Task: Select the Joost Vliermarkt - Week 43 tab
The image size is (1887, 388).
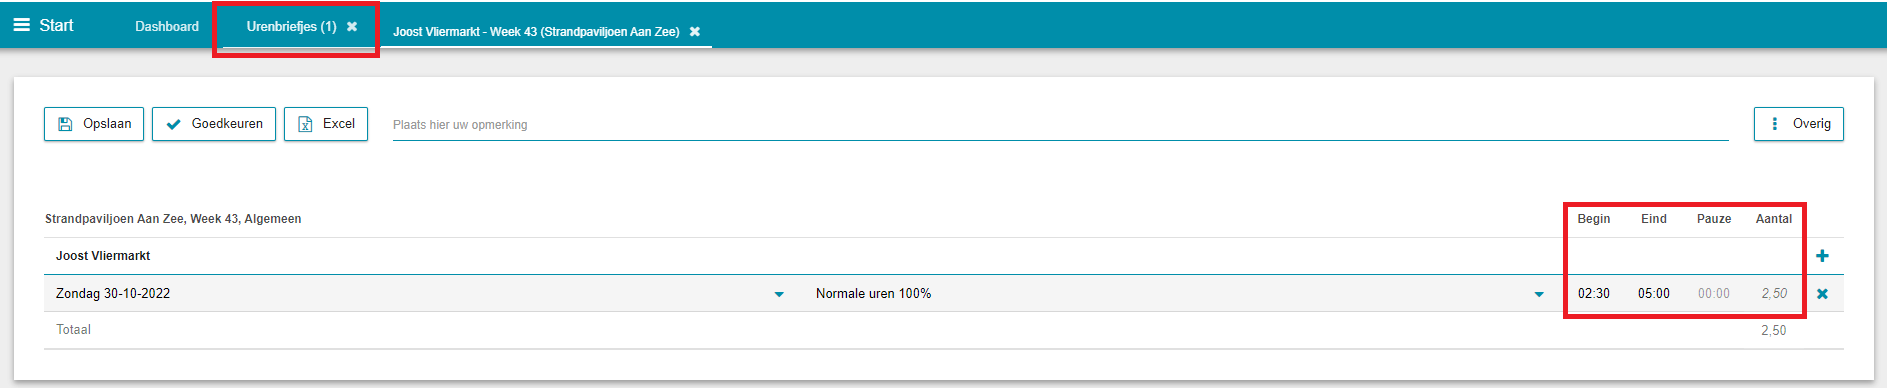Action: pyautogui.click(x=536, y=32)
